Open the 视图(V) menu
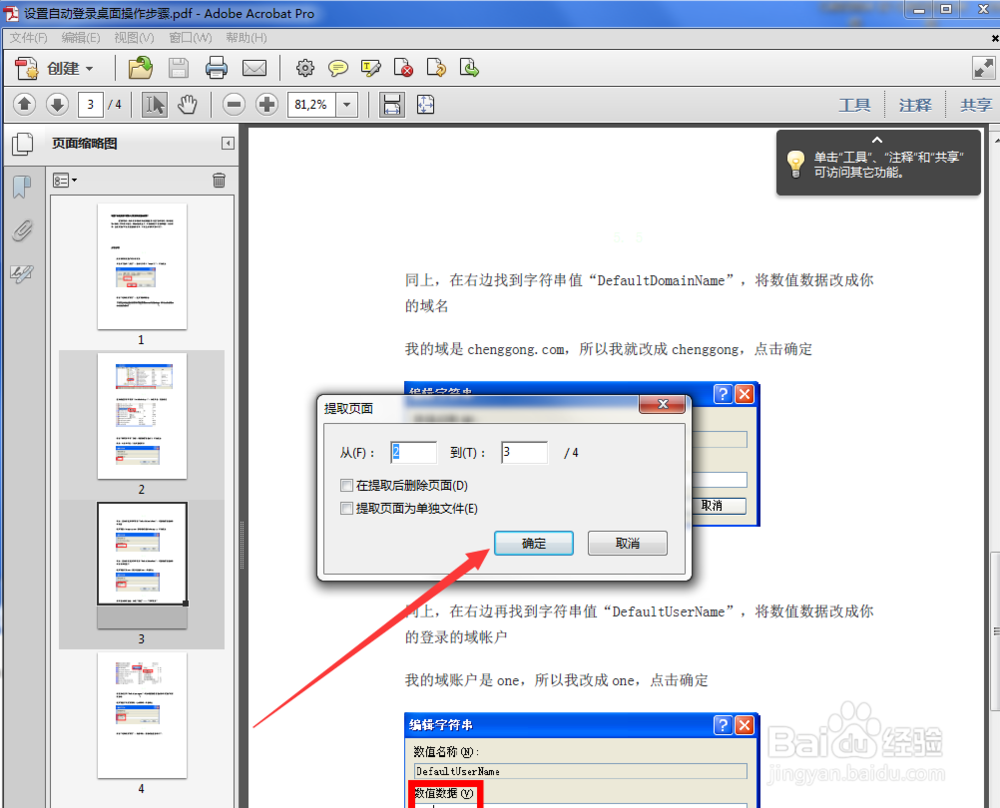This screenshot has height=808, width=1000. (x=134, y=38)
